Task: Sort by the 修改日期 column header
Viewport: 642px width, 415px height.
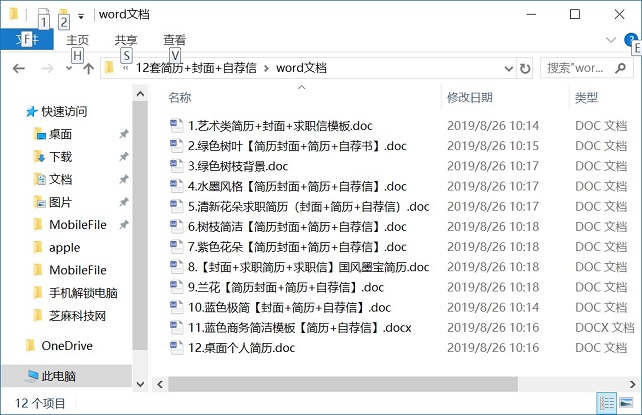Action: pyautogui.click(x=470, y=97)
